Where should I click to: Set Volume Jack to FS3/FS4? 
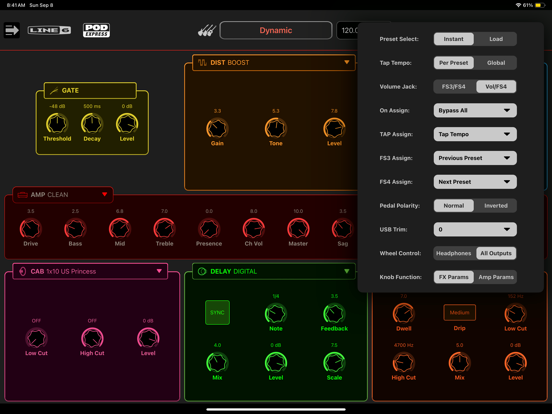click(453, 87)
